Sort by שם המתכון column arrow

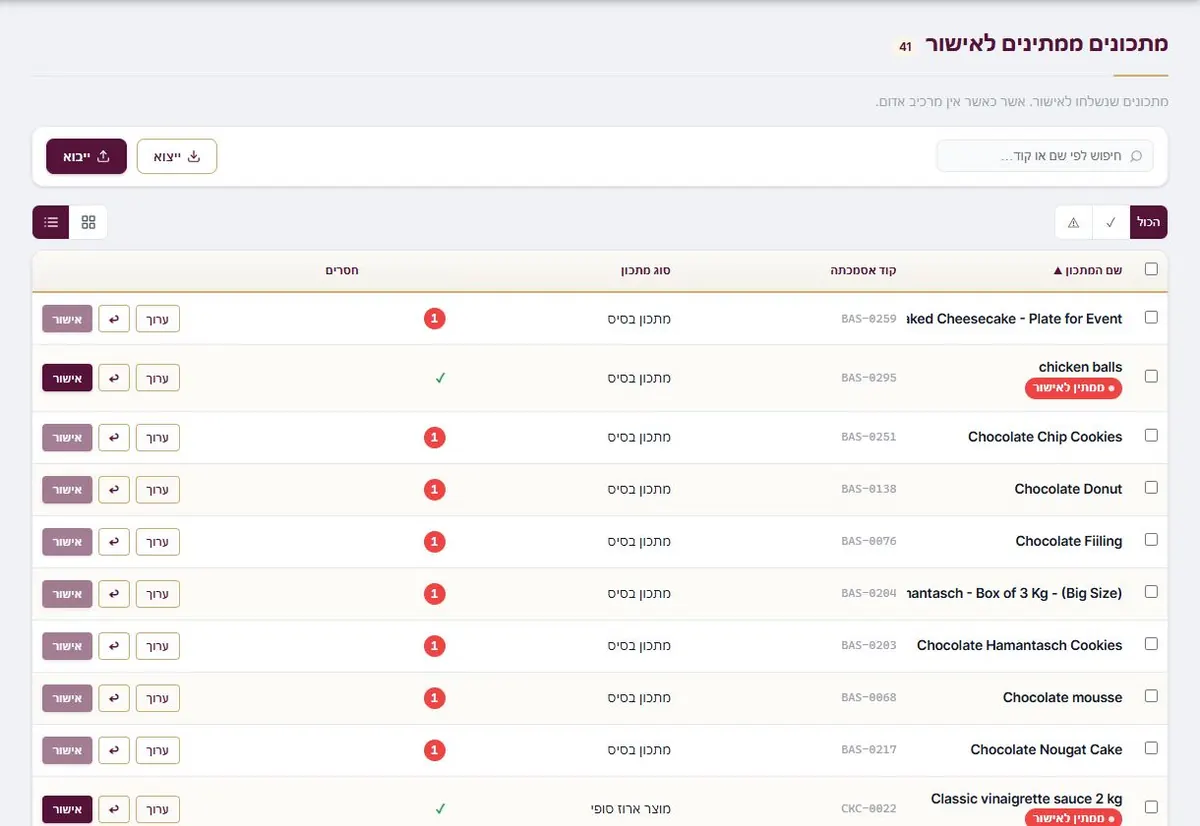pos(1058,271)
